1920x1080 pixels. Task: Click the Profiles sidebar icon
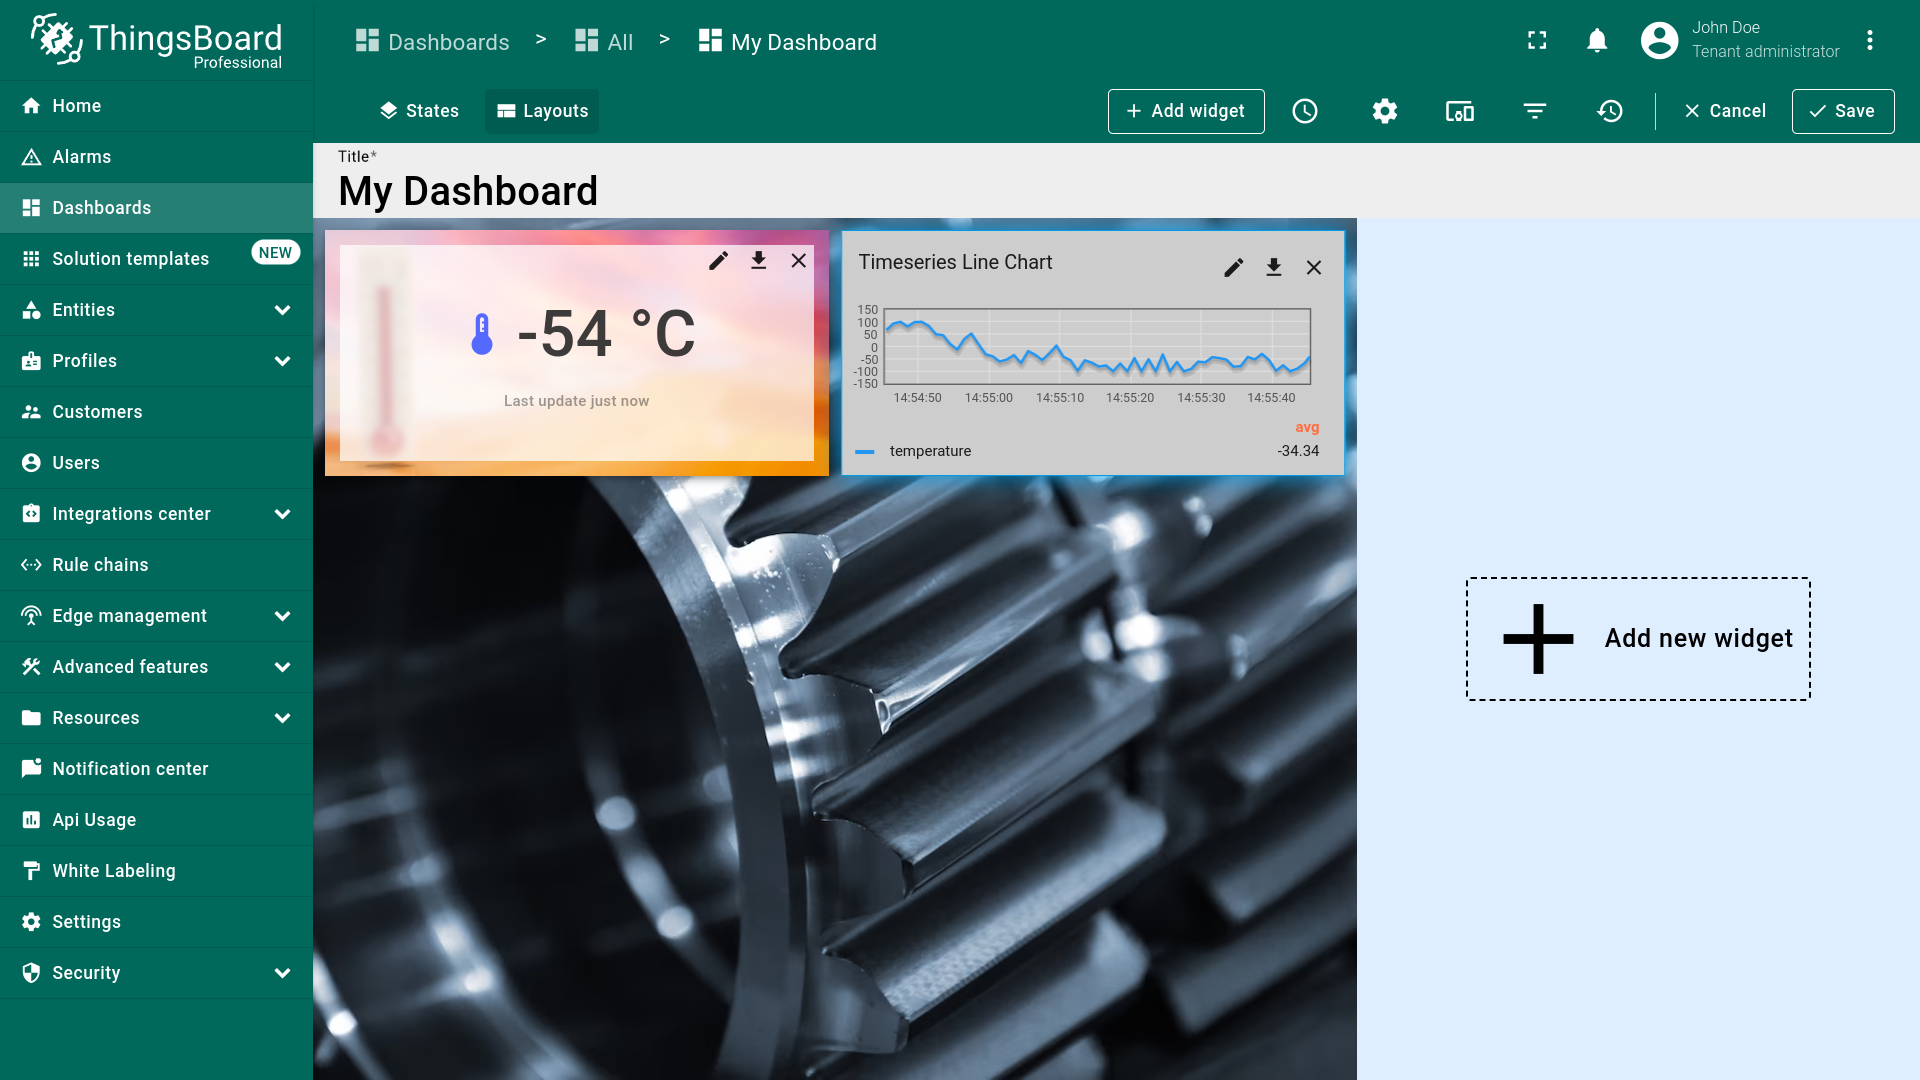pos(31,361)
